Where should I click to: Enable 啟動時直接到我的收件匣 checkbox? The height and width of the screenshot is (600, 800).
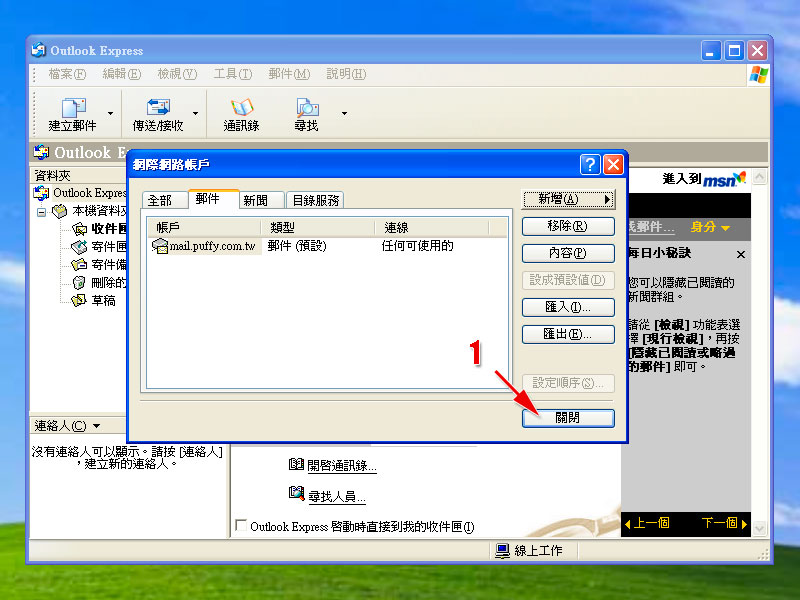click(x=240, y=526)
